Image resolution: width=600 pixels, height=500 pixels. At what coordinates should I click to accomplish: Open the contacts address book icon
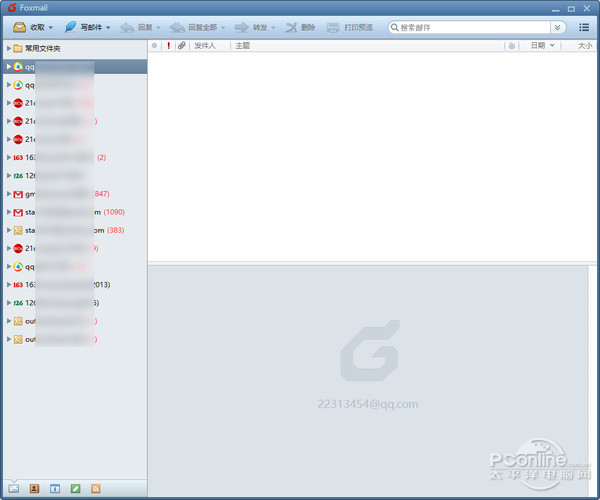34,489
